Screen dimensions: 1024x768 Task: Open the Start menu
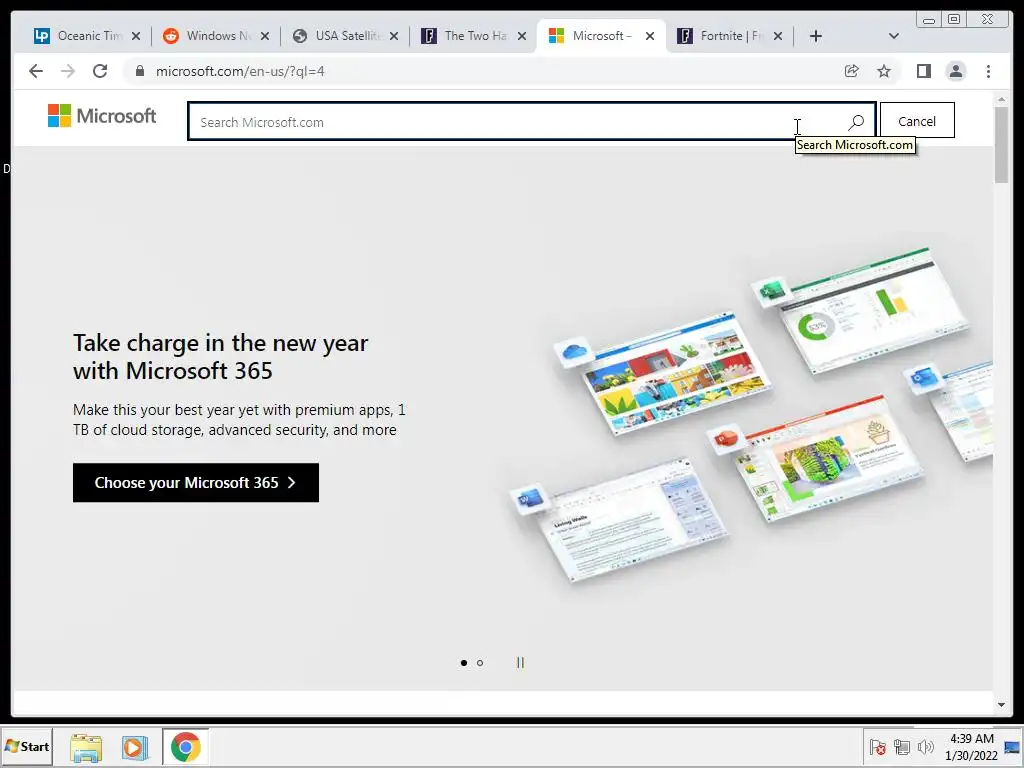(27, 746)
